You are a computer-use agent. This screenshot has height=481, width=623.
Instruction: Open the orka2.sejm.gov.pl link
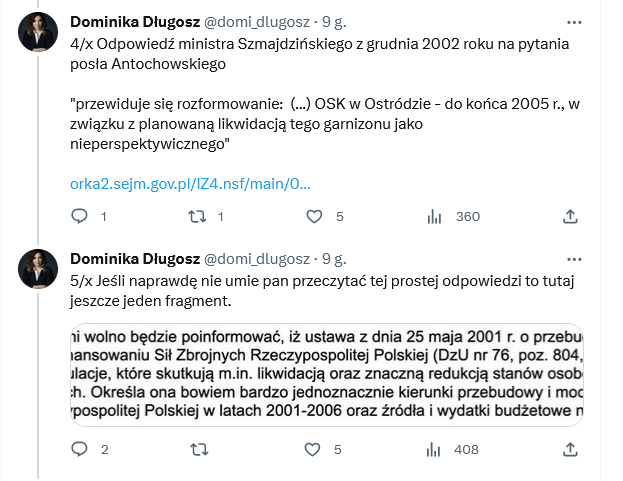pos(190,184)
